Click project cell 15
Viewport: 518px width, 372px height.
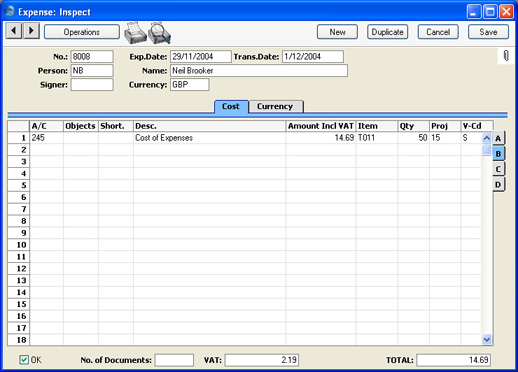pyautogui.click(x=445, y=138)
